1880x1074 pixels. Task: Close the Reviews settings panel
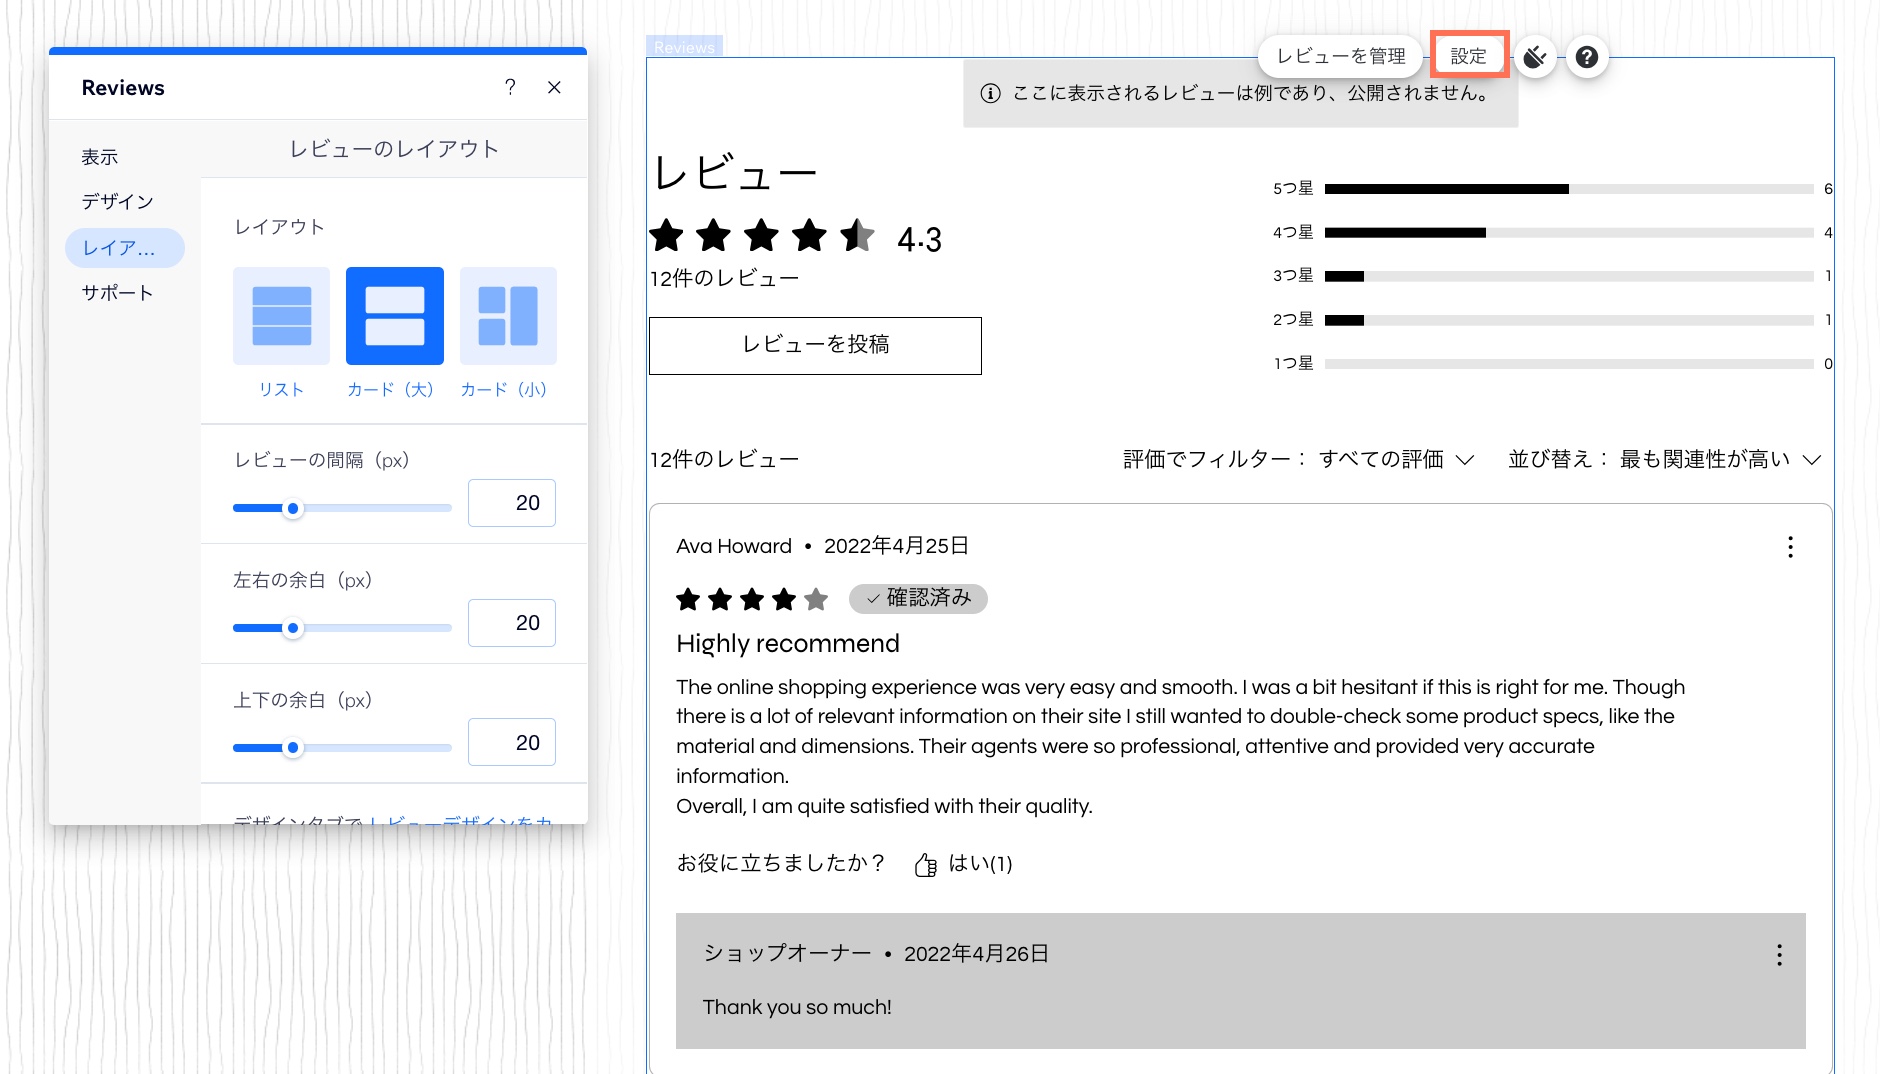tap(554, 88)
